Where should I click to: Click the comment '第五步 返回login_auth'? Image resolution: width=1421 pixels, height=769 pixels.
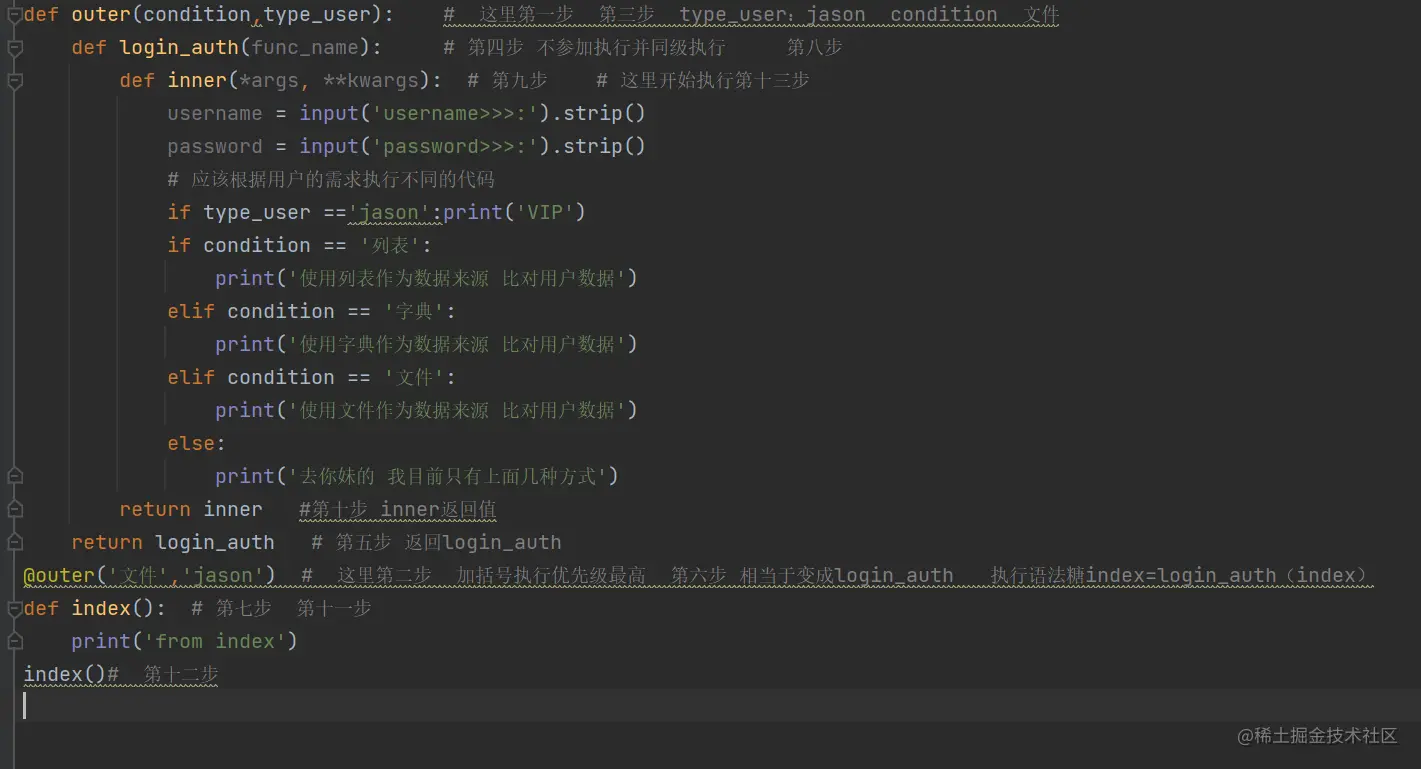pos(436,543)
